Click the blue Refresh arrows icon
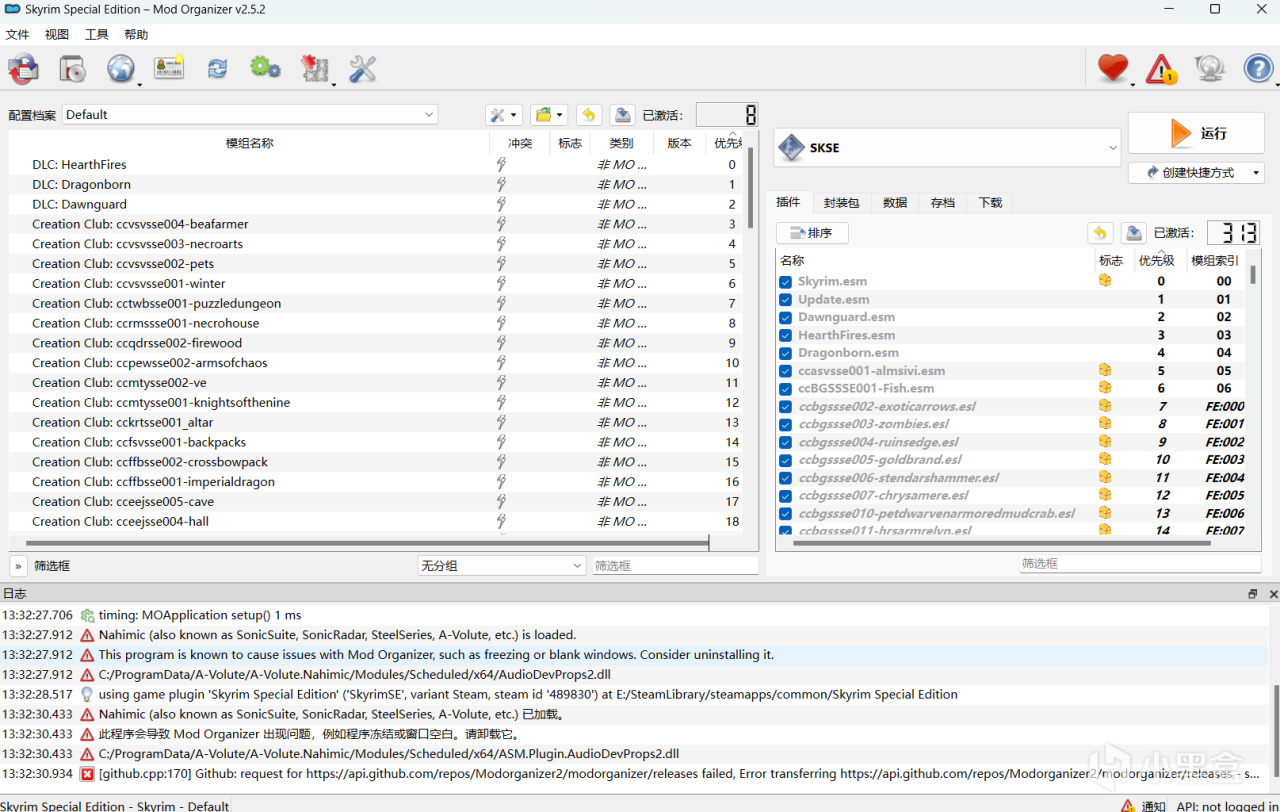This screenshot has height=812, width=1280. point(217,69)
